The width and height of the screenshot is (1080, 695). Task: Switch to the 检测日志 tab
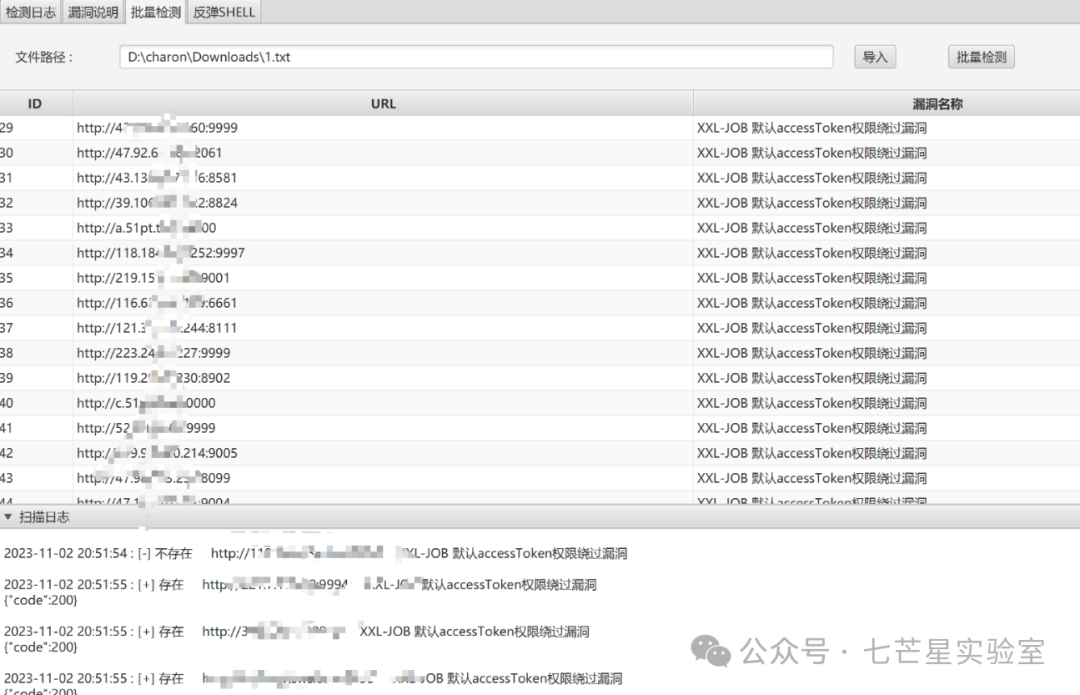pyautogui.click(x=30, y=12)
